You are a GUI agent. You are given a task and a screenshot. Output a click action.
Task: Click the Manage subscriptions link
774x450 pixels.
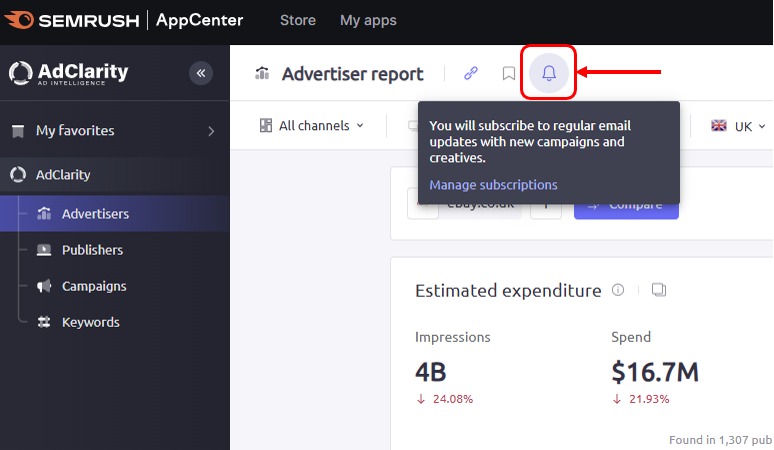pyautogui.click(x=493, y=185)
